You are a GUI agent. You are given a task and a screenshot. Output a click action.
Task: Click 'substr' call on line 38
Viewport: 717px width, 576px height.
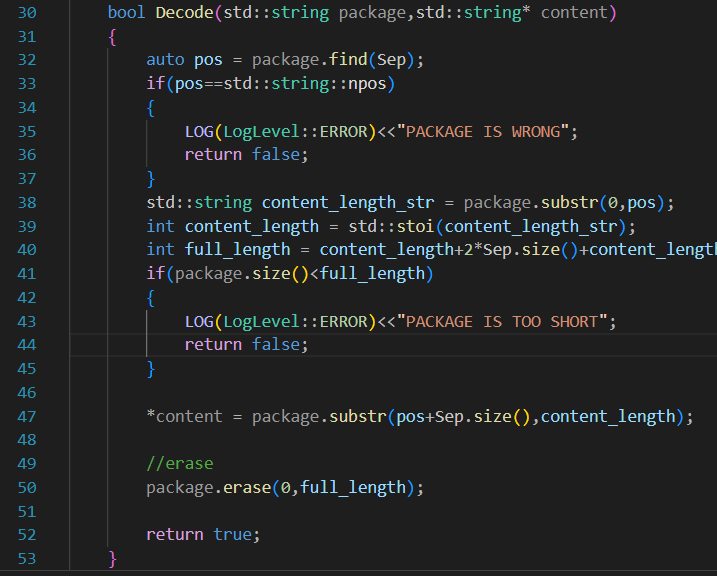569,203
